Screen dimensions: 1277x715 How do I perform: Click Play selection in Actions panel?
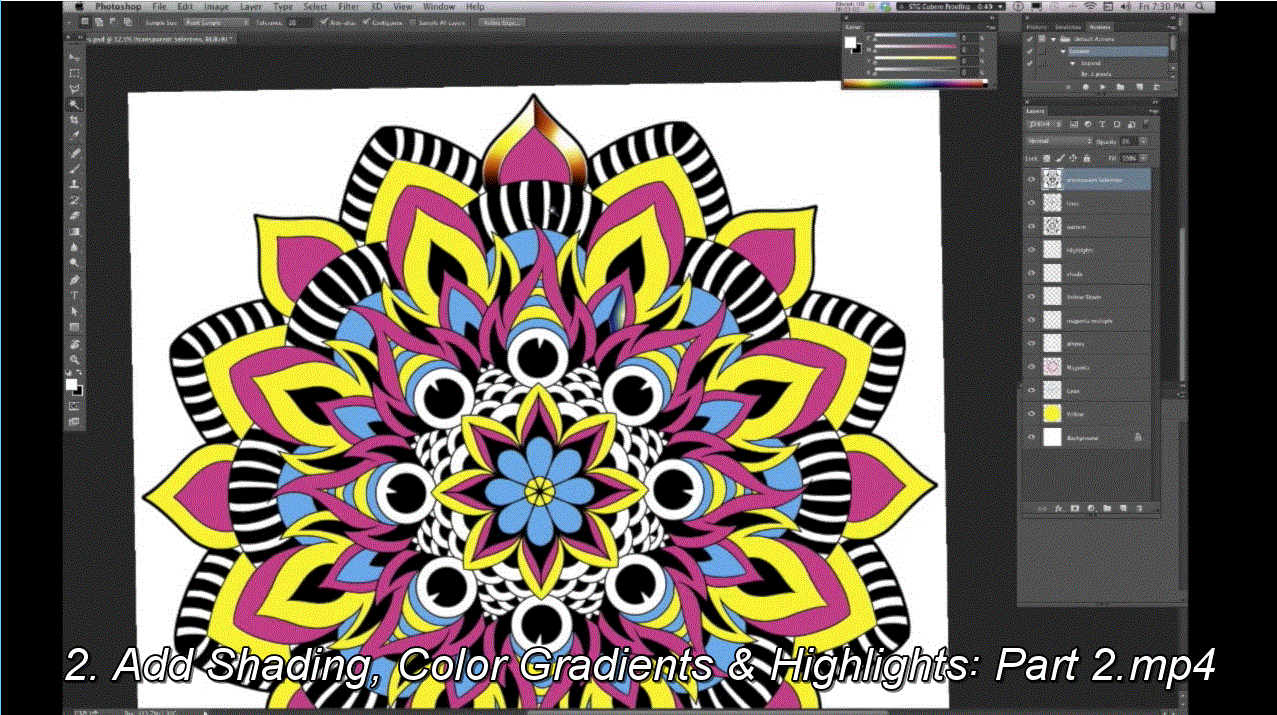coord(1101,87)
